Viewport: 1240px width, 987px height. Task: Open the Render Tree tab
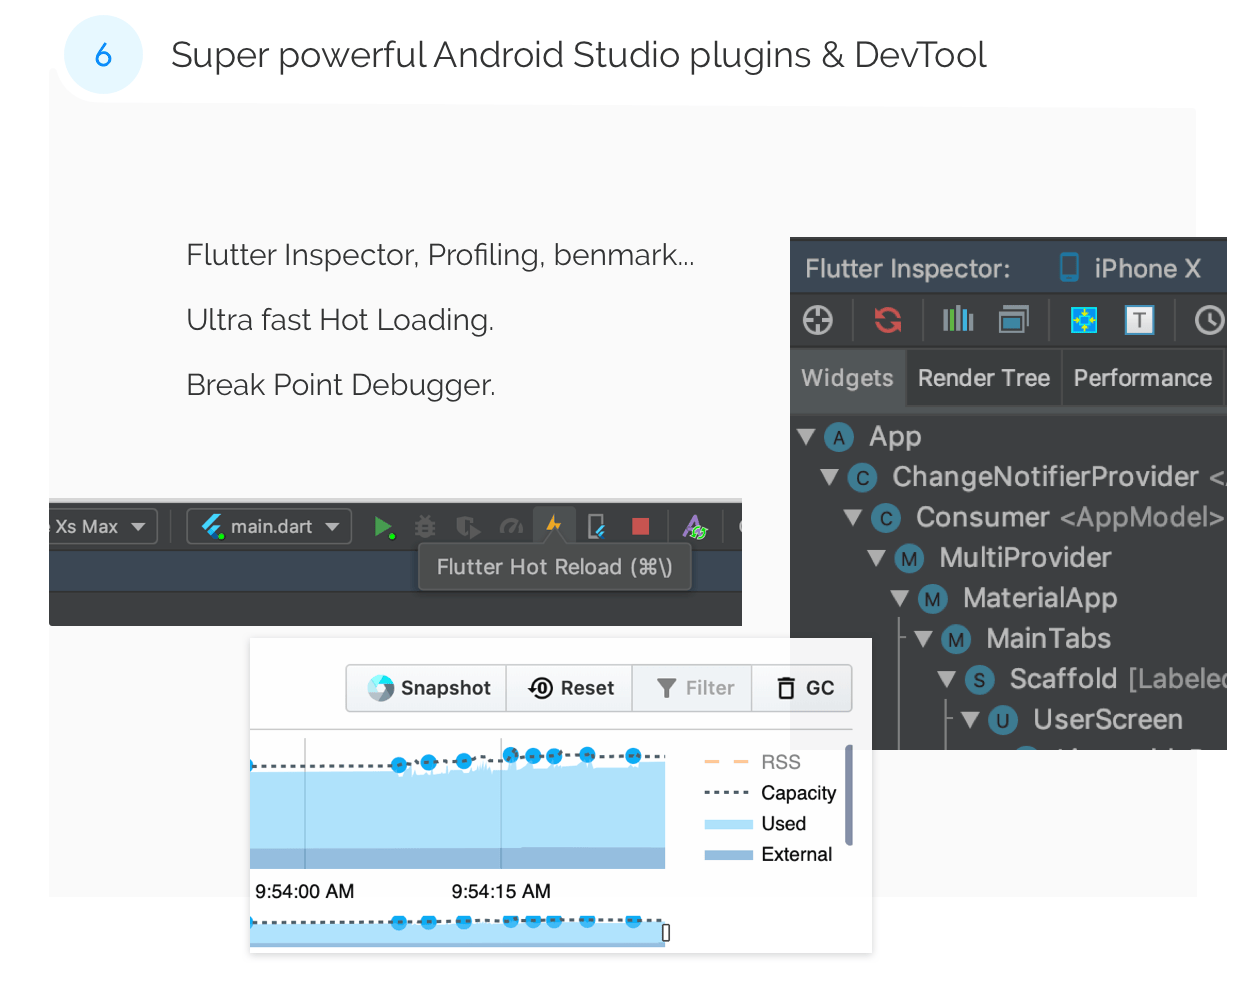pos(984,378)
